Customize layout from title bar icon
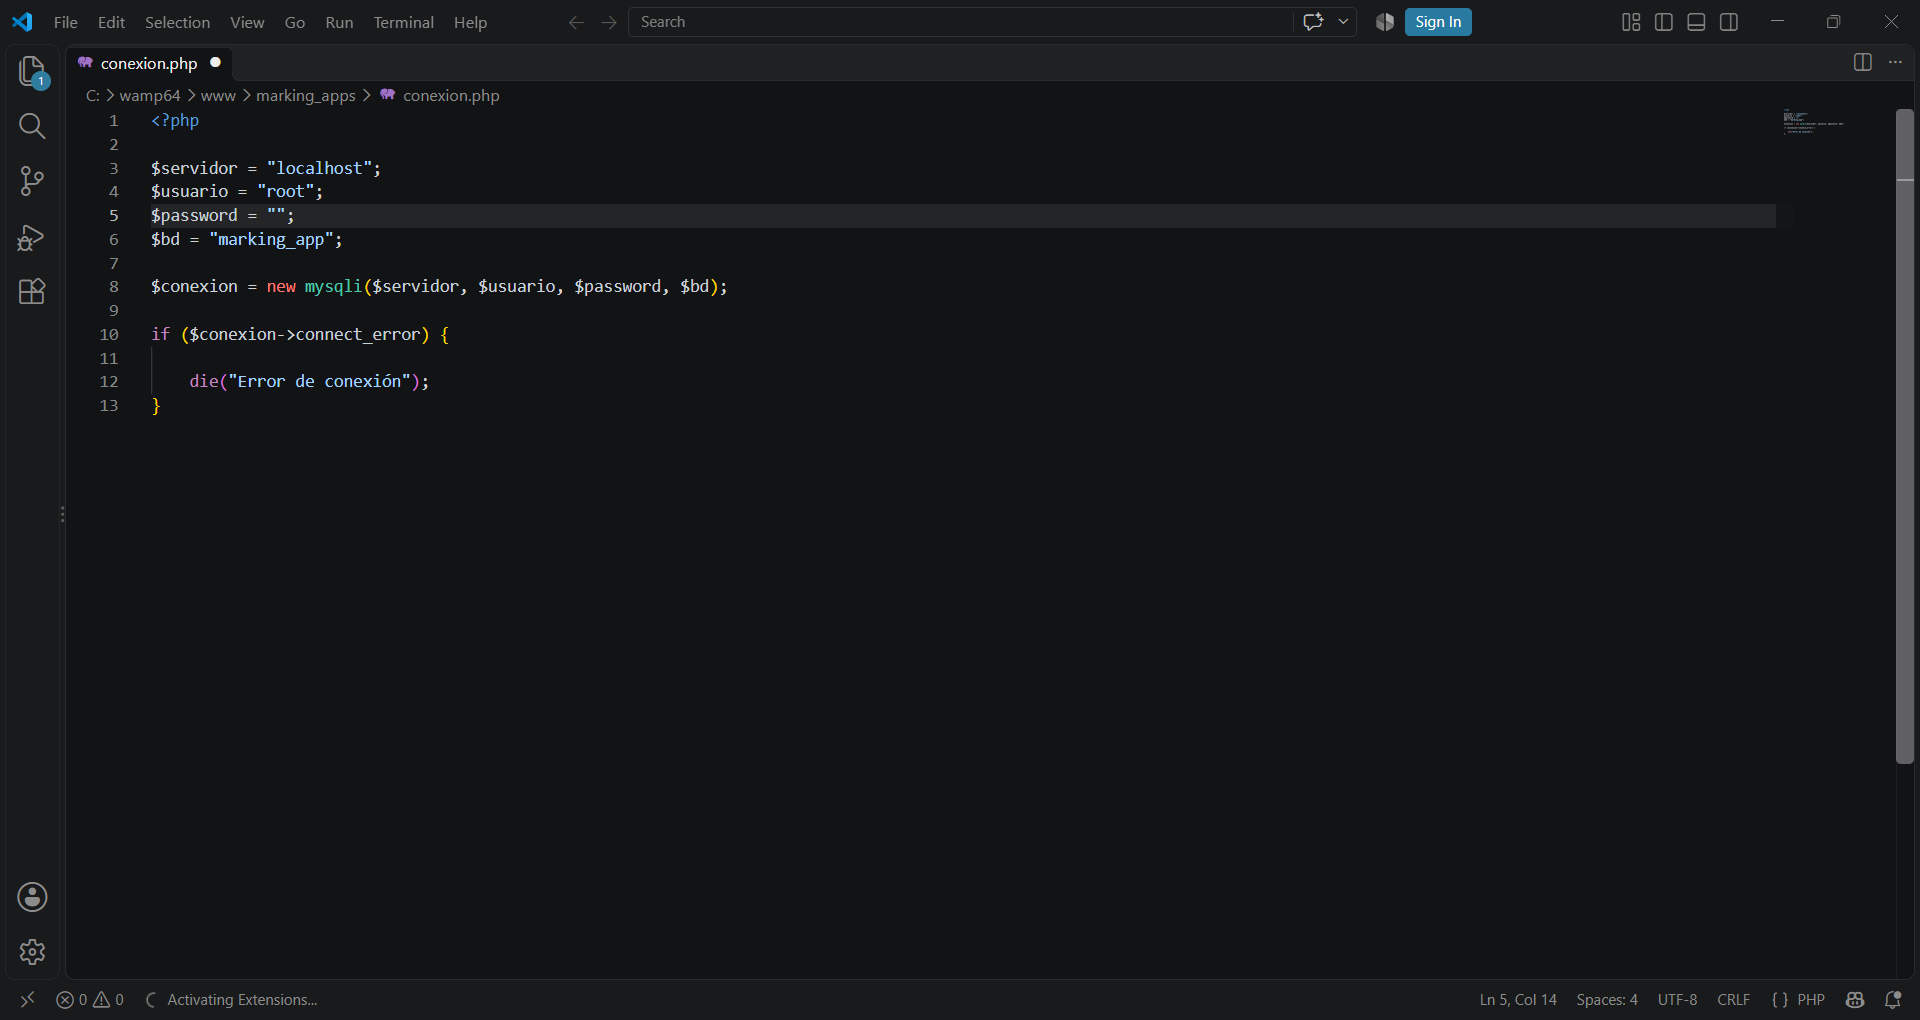The image size is (1920, 1020). point(1631,22)
